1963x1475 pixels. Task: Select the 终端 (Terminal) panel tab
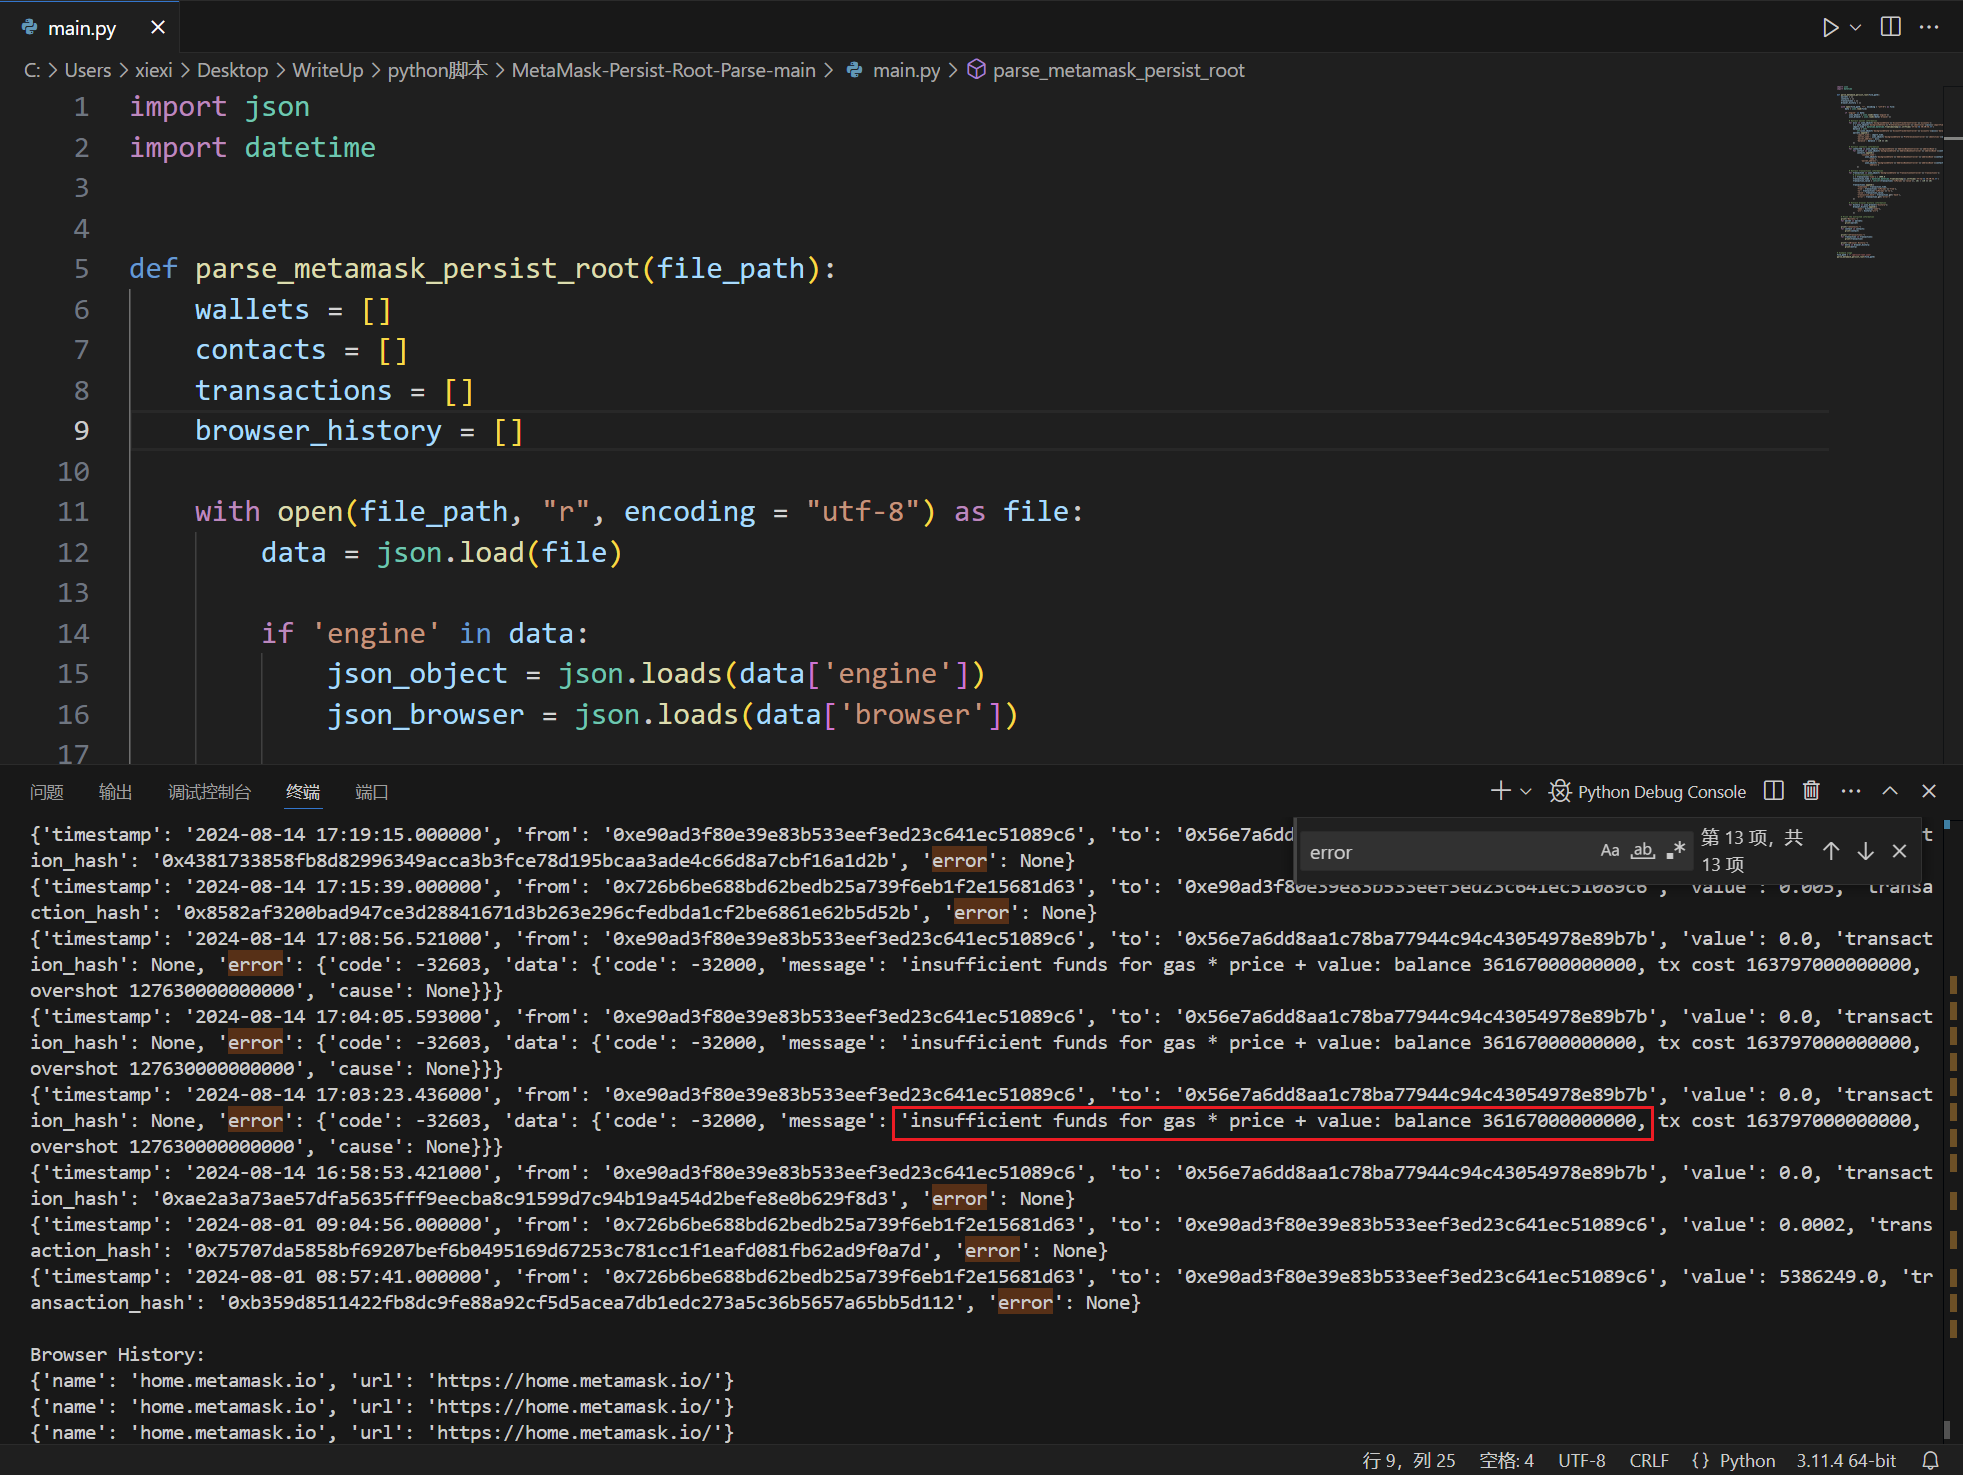coord(303,792)
